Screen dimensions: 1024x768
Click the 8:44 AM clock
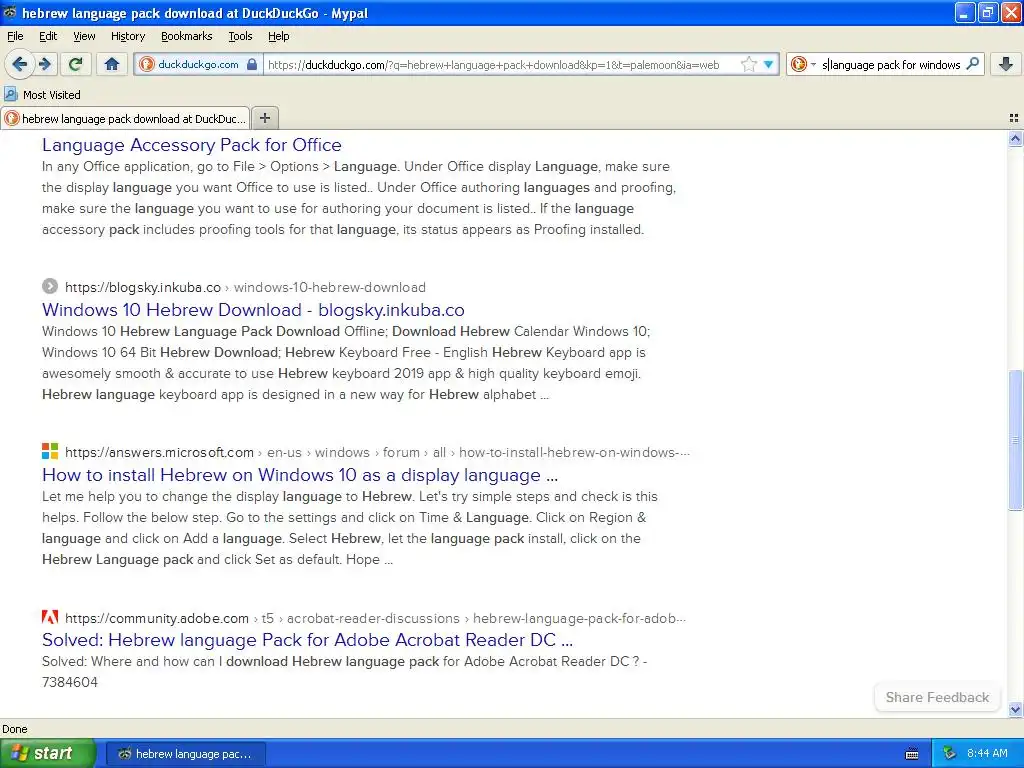987,754
